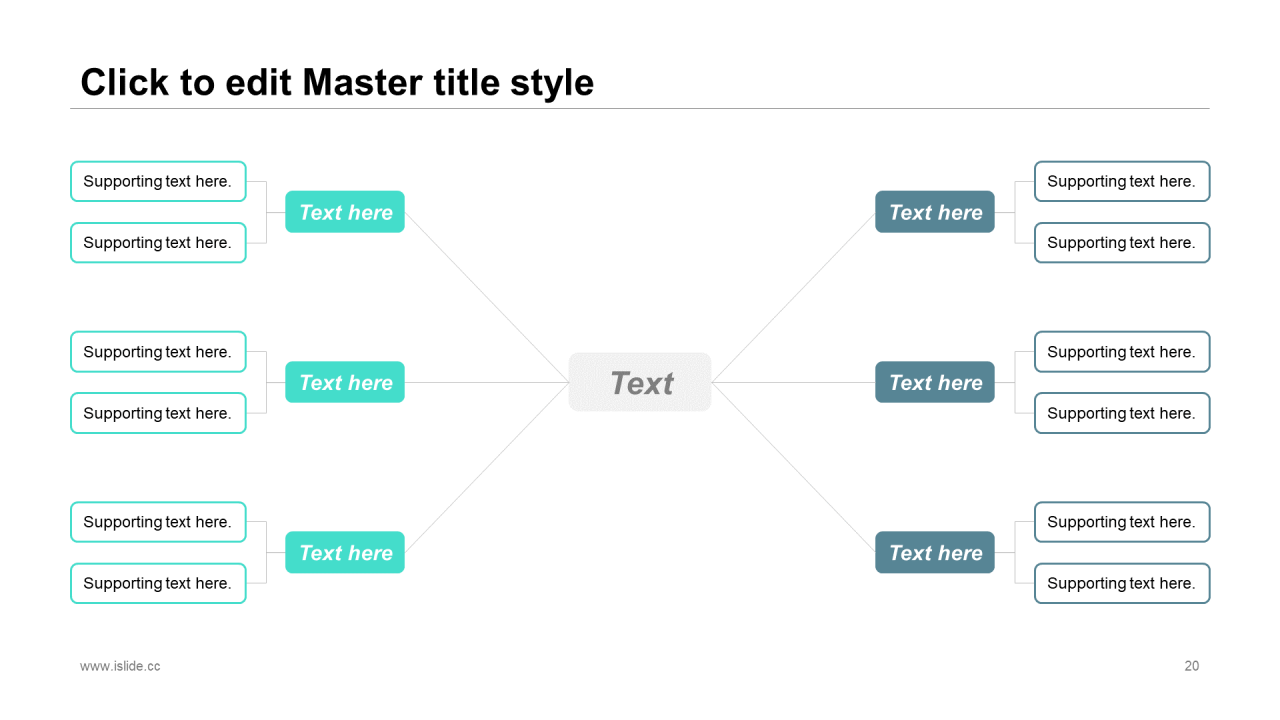Click the last blue-outlined Supporting text box
The width and height of the screenshot is (1280, 720).
1122,583
